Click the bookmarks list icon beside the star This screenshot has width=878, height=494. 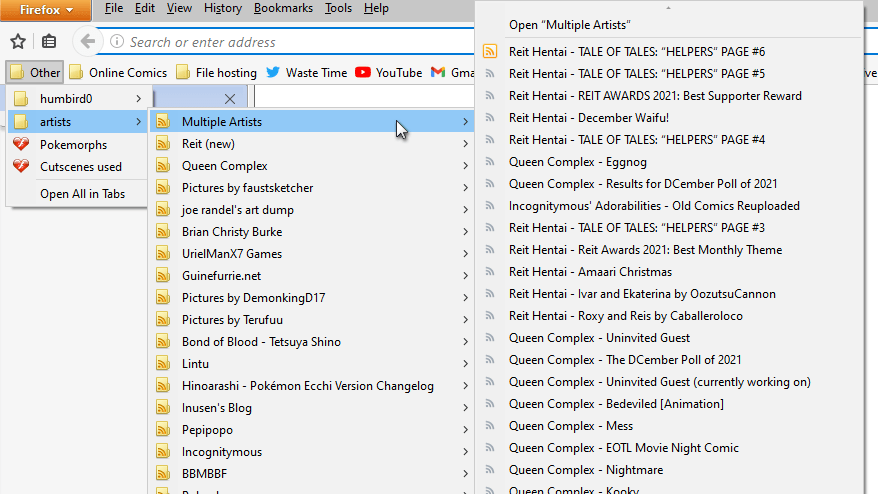click(x=49, y=42)
